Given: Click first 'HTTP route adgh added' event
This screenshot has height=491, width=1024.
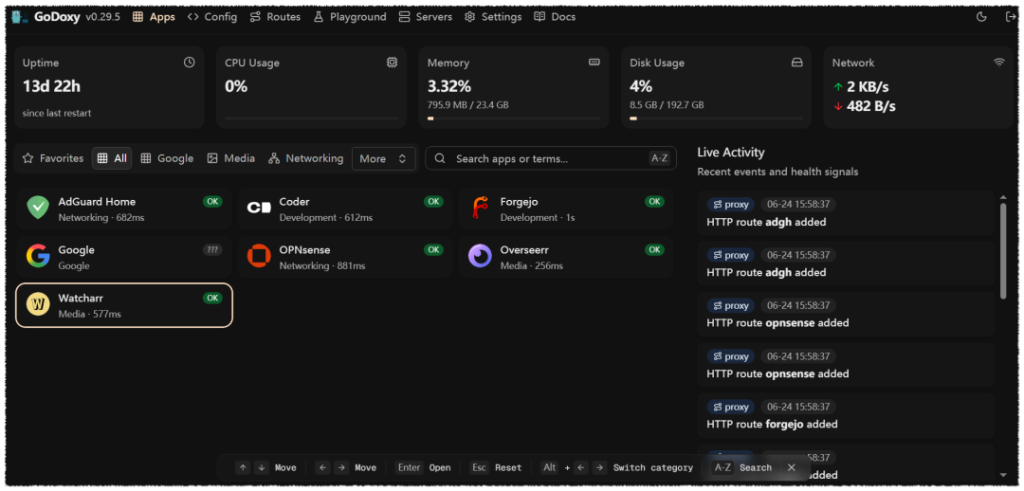Looking at the screenshot, I should pos(846,214).
